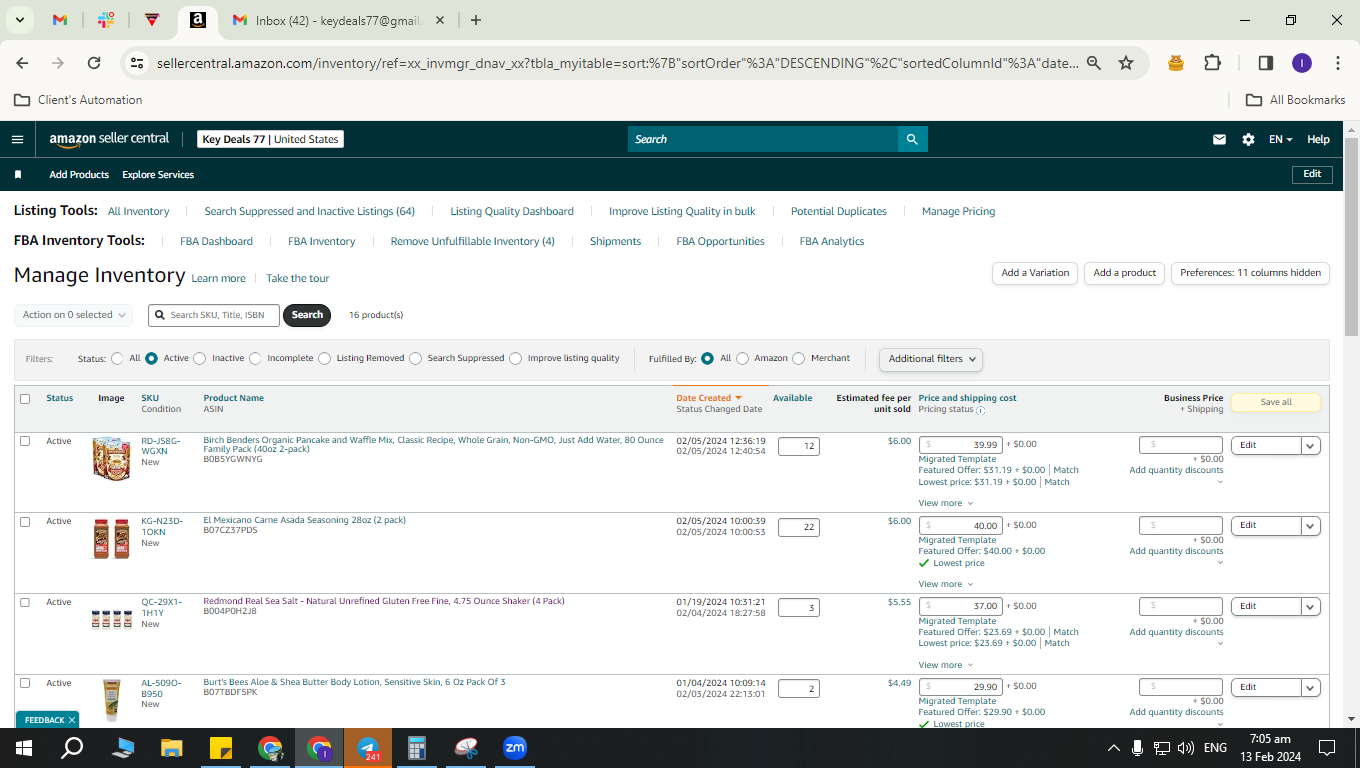Select the Inactive status radio button
The height and width of the screenshot is (768, 1360).
pos(200,358)
